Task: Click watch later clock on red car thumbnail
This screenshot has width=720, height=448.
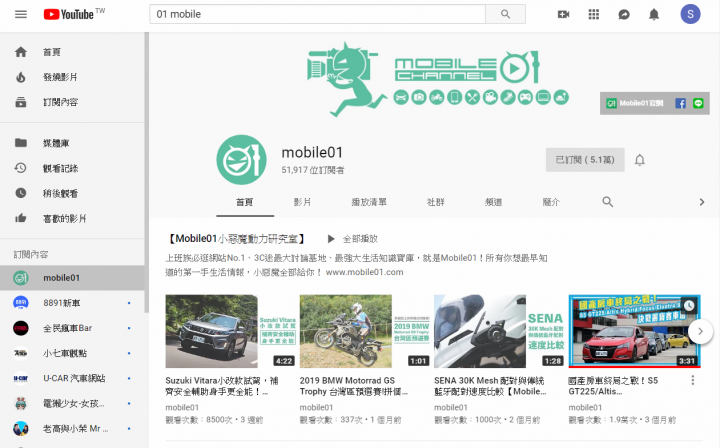Action: coord(689,306)
